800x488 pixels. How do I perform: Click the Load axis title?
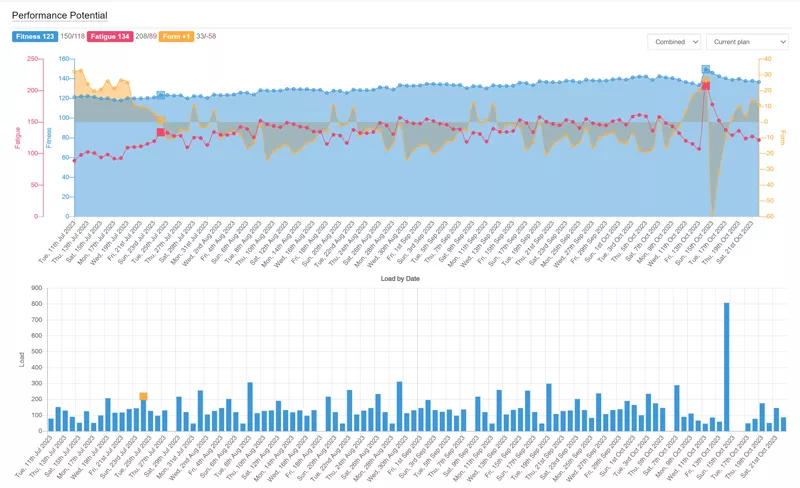(22, 359)
